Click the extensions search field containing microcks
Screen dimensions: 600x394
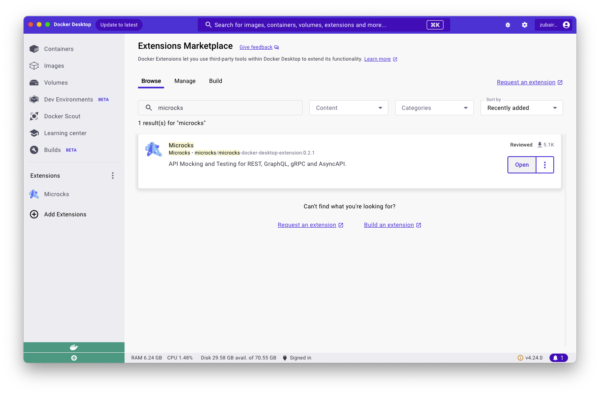coord(220,108)
